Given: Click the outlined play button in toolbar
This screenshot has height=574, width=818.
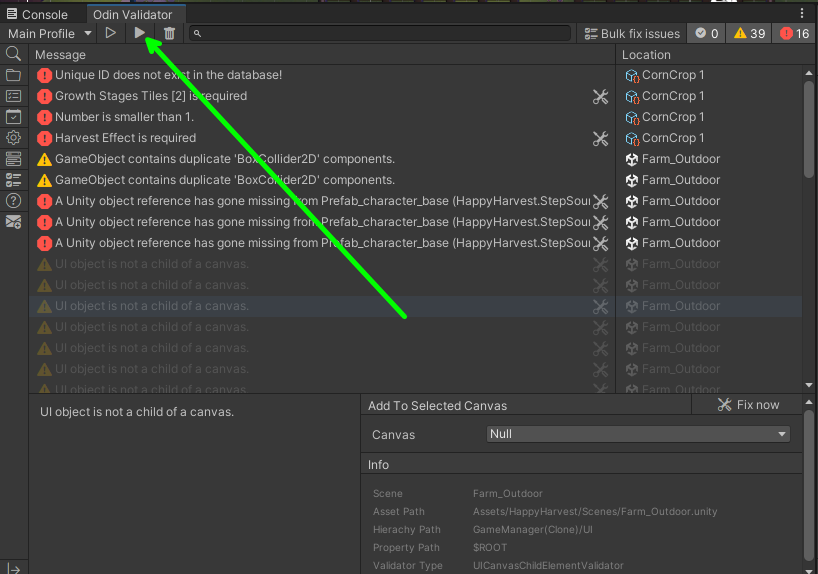Looking at the screenshot, I should point(111,33).
